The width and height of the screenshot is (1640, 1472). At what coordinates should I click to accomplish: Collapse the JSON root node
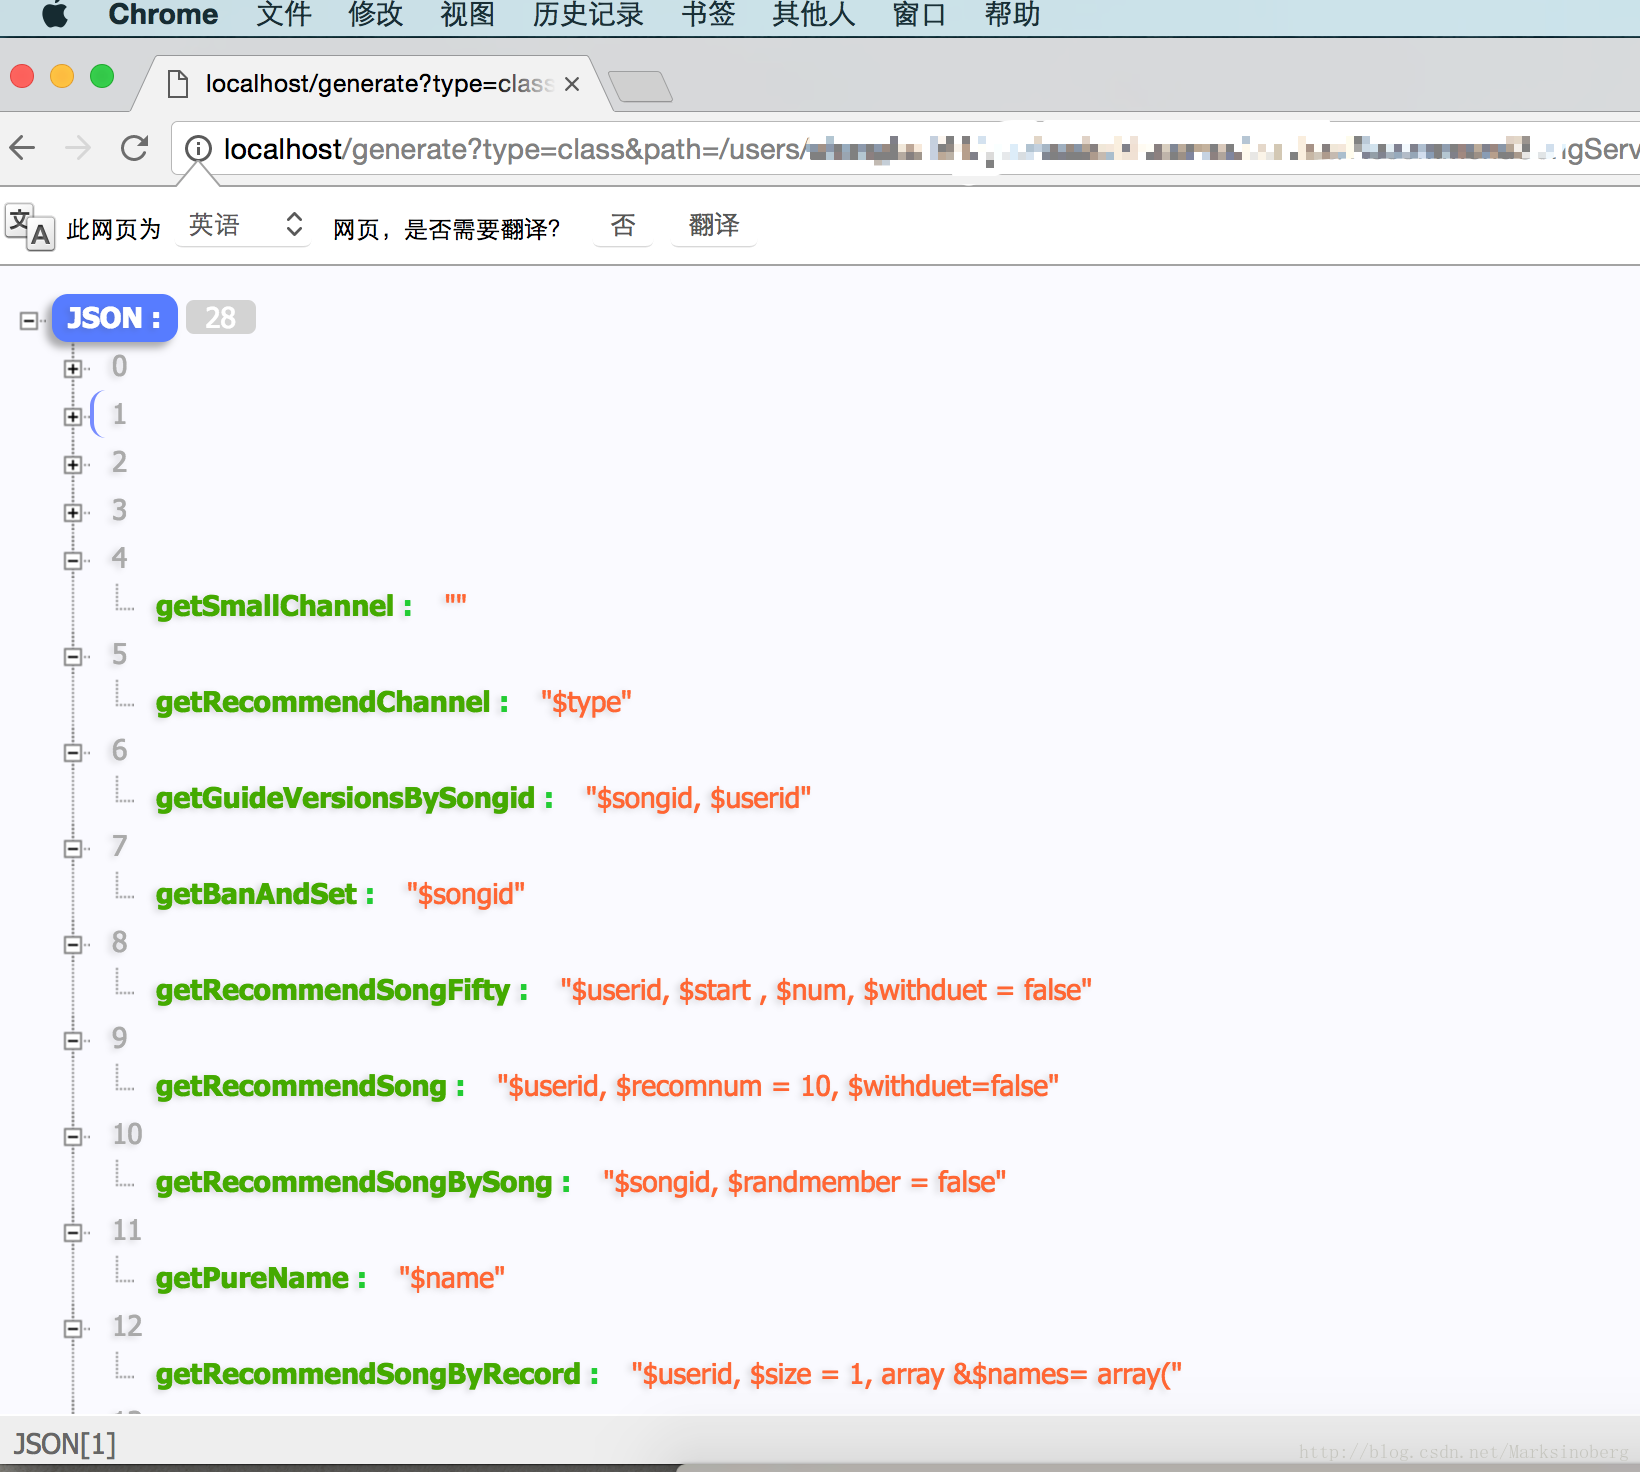click(29, 321)
